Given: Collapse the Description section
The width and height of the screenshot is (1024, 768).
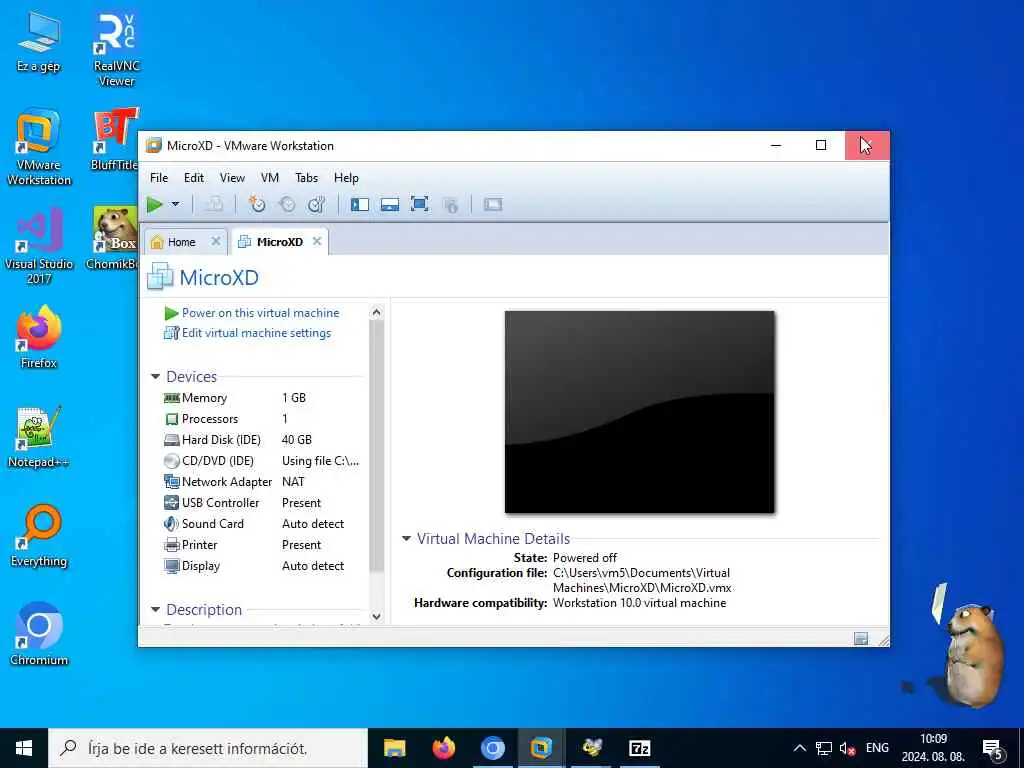Looking at the screenshot, I should point(155,609).
